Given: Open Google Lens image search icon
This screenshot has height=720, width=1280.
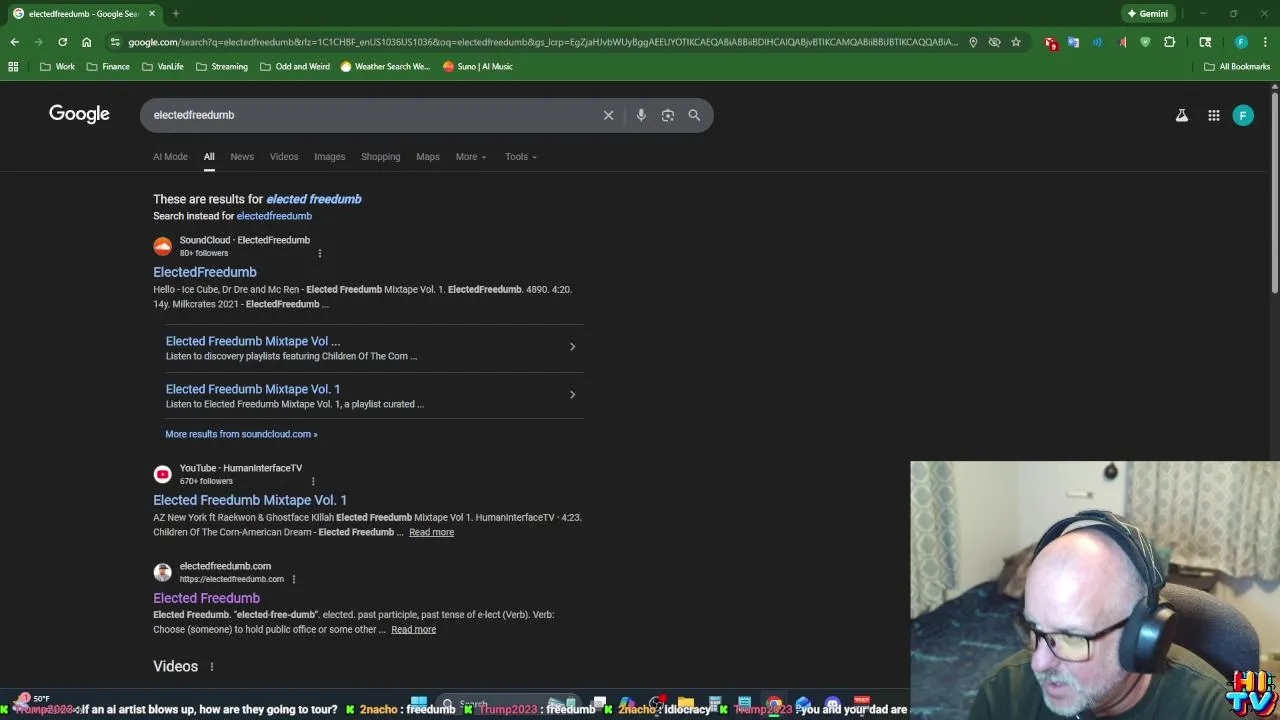Looking at the screenshot, I should click(x=668, y=115).
